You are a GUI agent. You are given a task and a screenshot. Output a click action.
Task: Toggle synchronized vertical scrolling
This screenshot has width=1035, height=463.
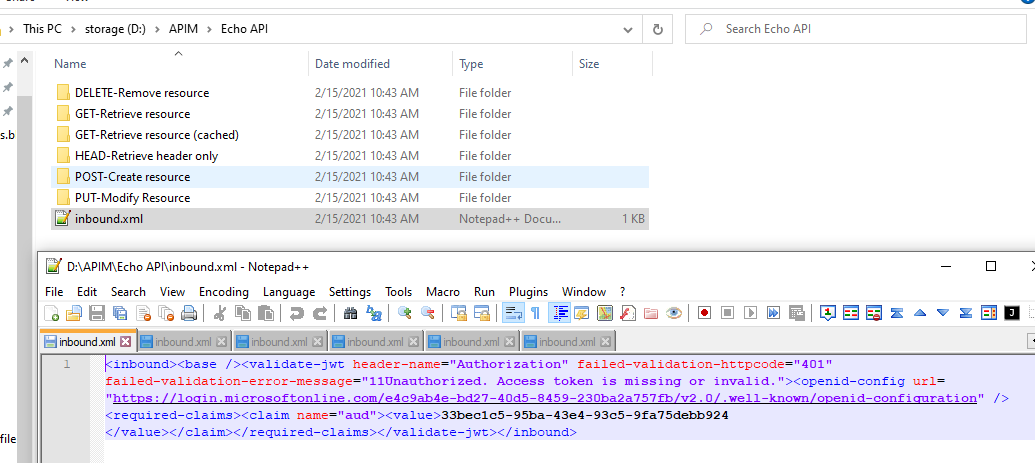(459, 313)
